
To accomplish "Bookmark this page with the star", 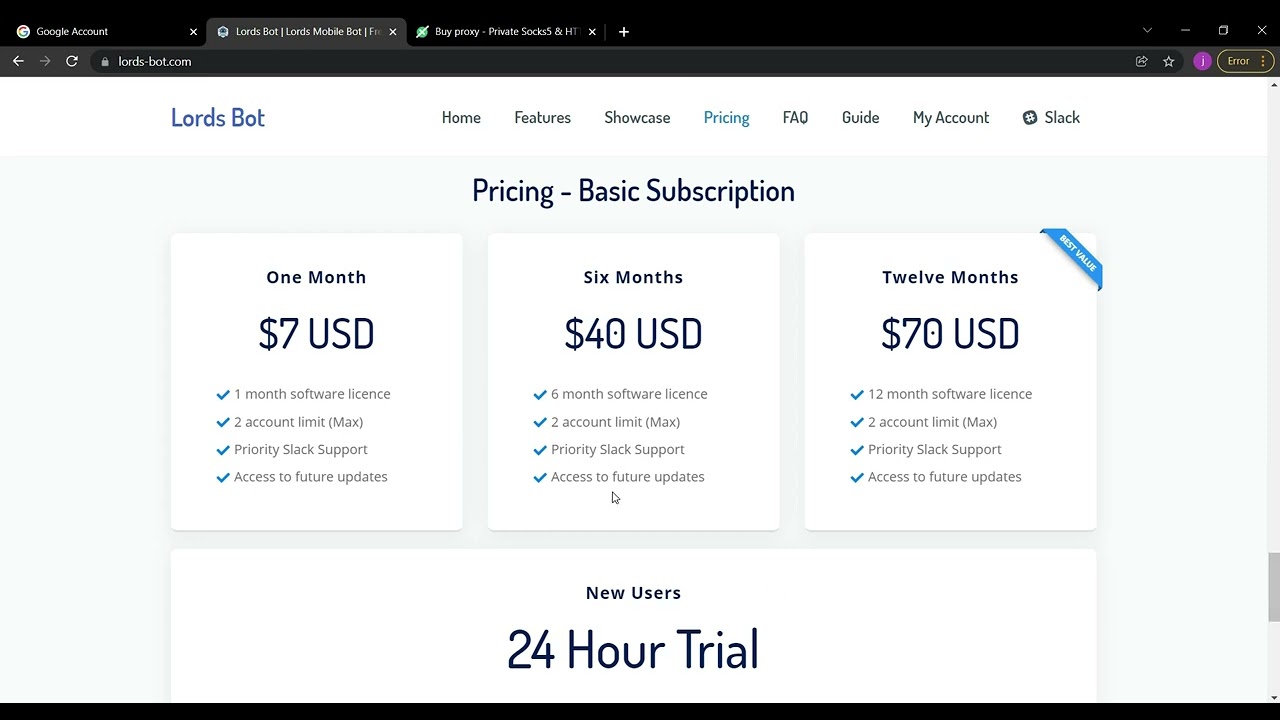I will click(1169, 61).
